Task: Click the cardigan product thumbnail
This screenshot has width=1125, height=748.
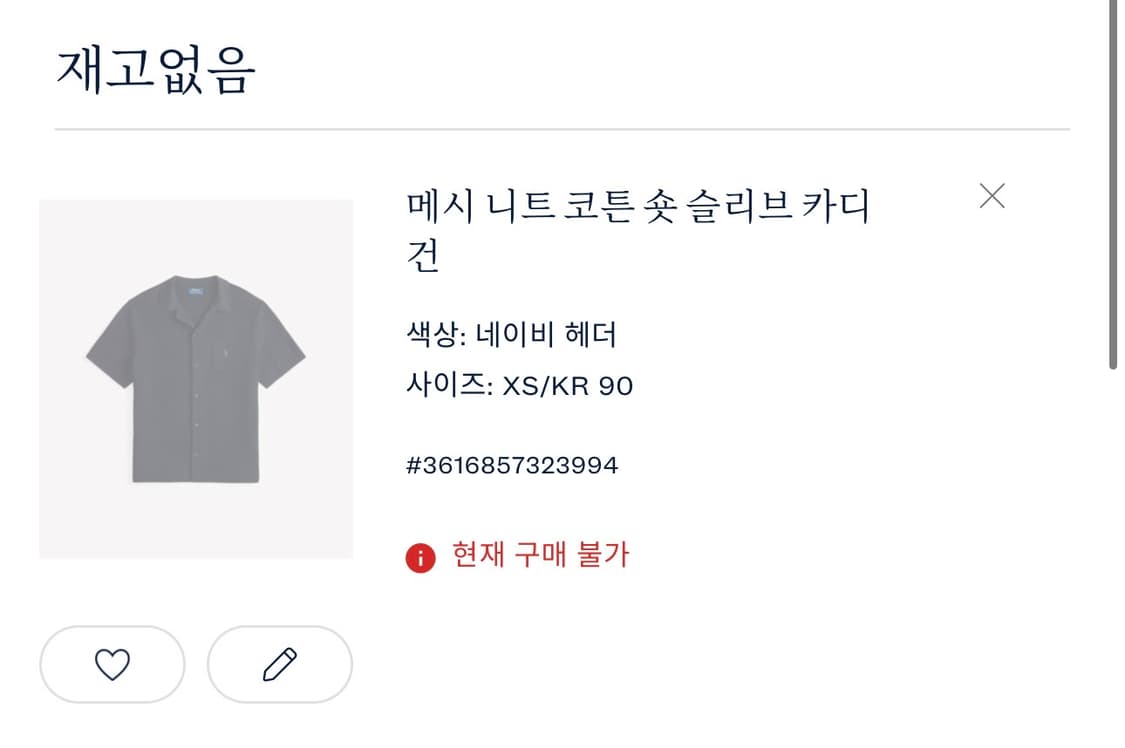Action: [x=196, y=380]
